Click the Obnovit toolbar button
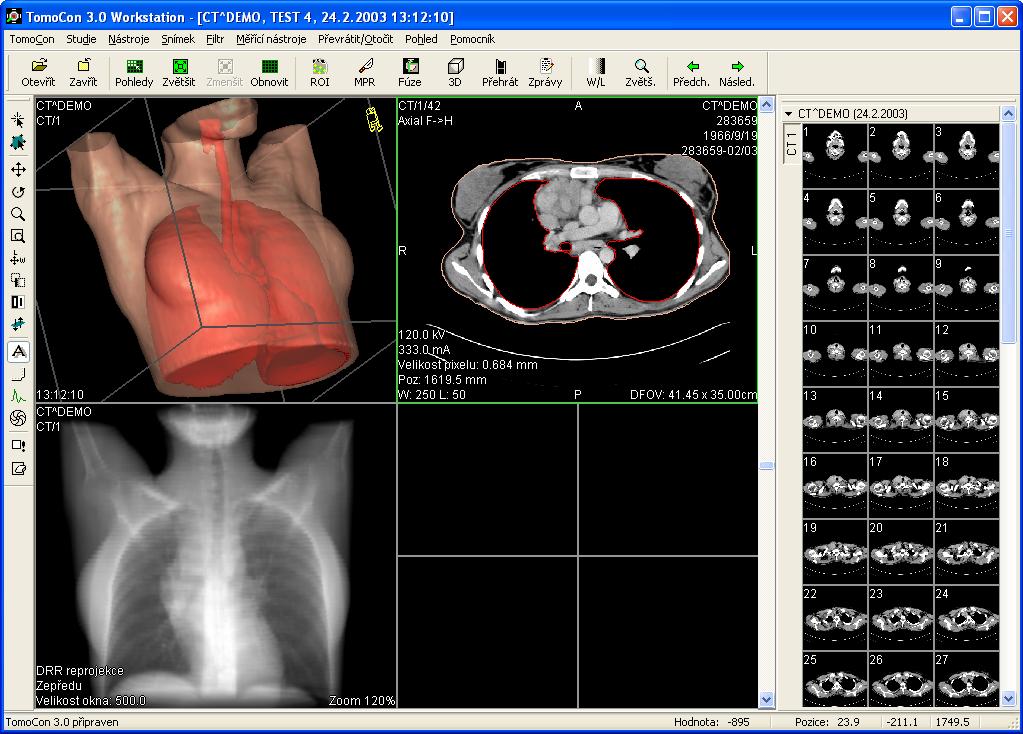 point(269,72)
